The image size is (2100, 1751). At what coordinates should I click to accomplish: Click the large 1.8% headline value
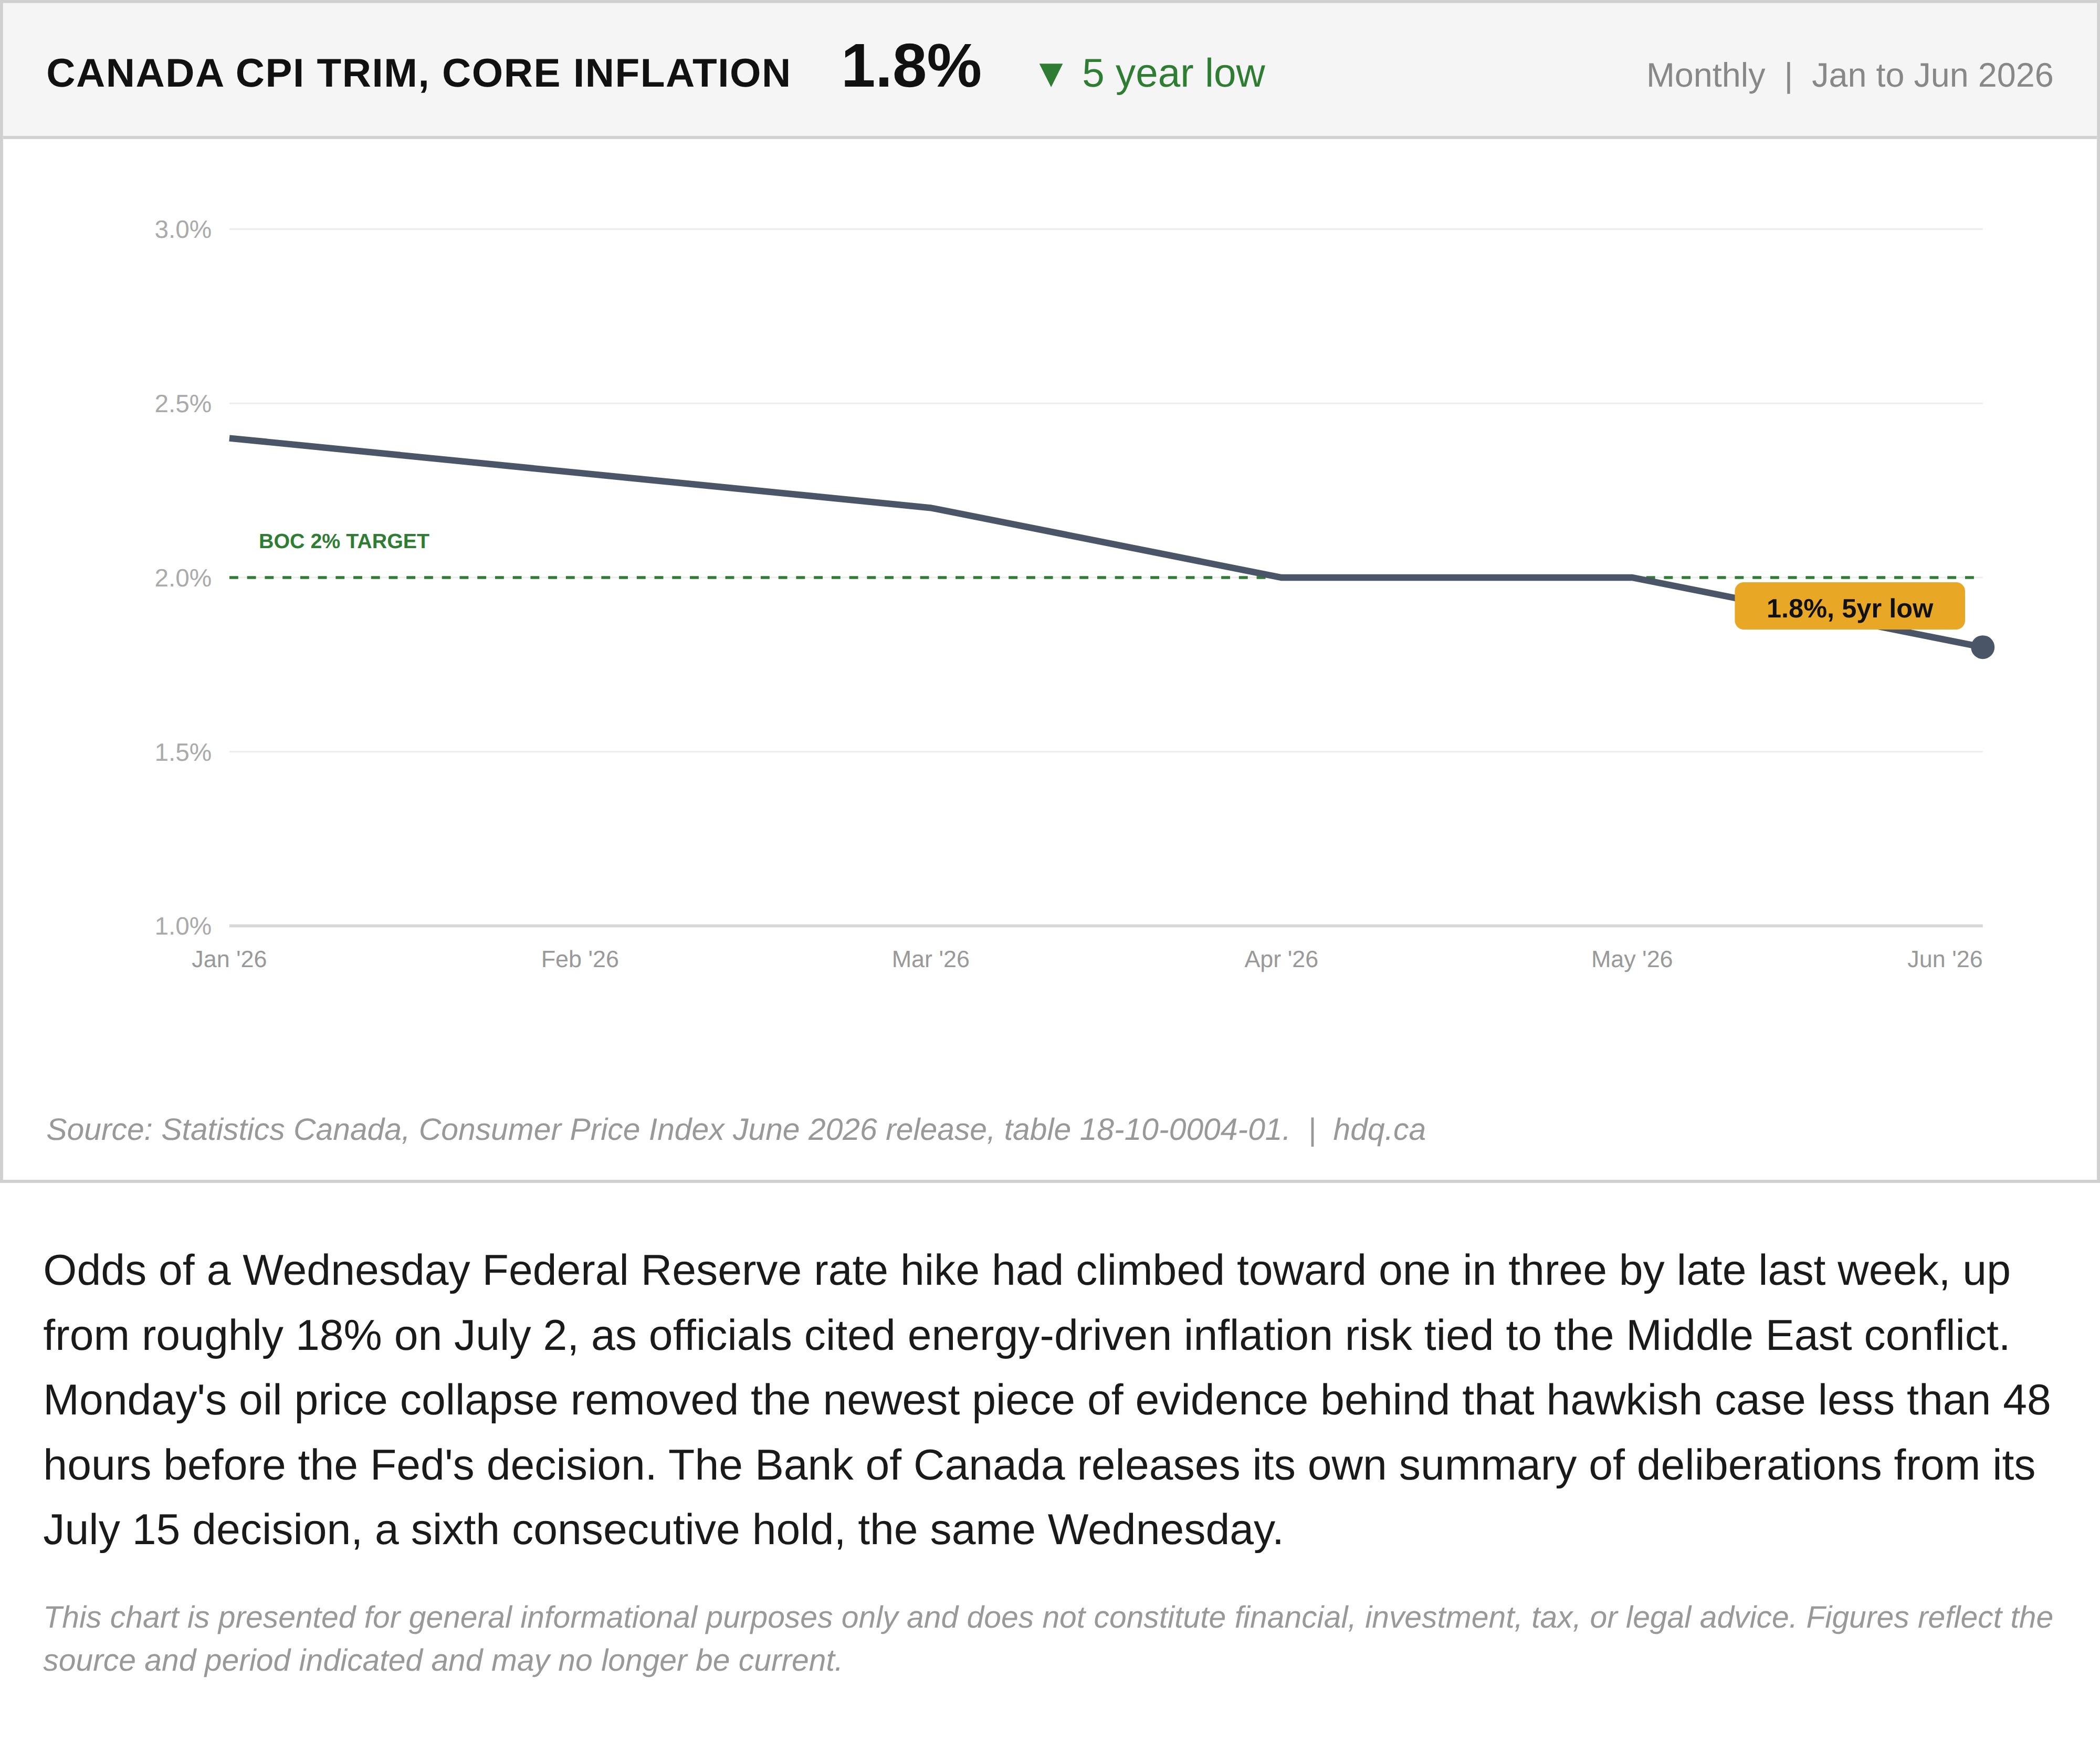(x=911, y=67)
